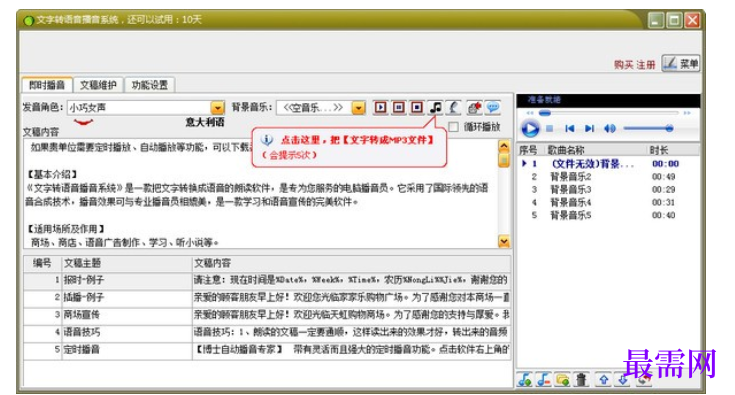Click the text area scroll down arrow
This screenshot has width=735, height=395.
(x=504, y=241)
